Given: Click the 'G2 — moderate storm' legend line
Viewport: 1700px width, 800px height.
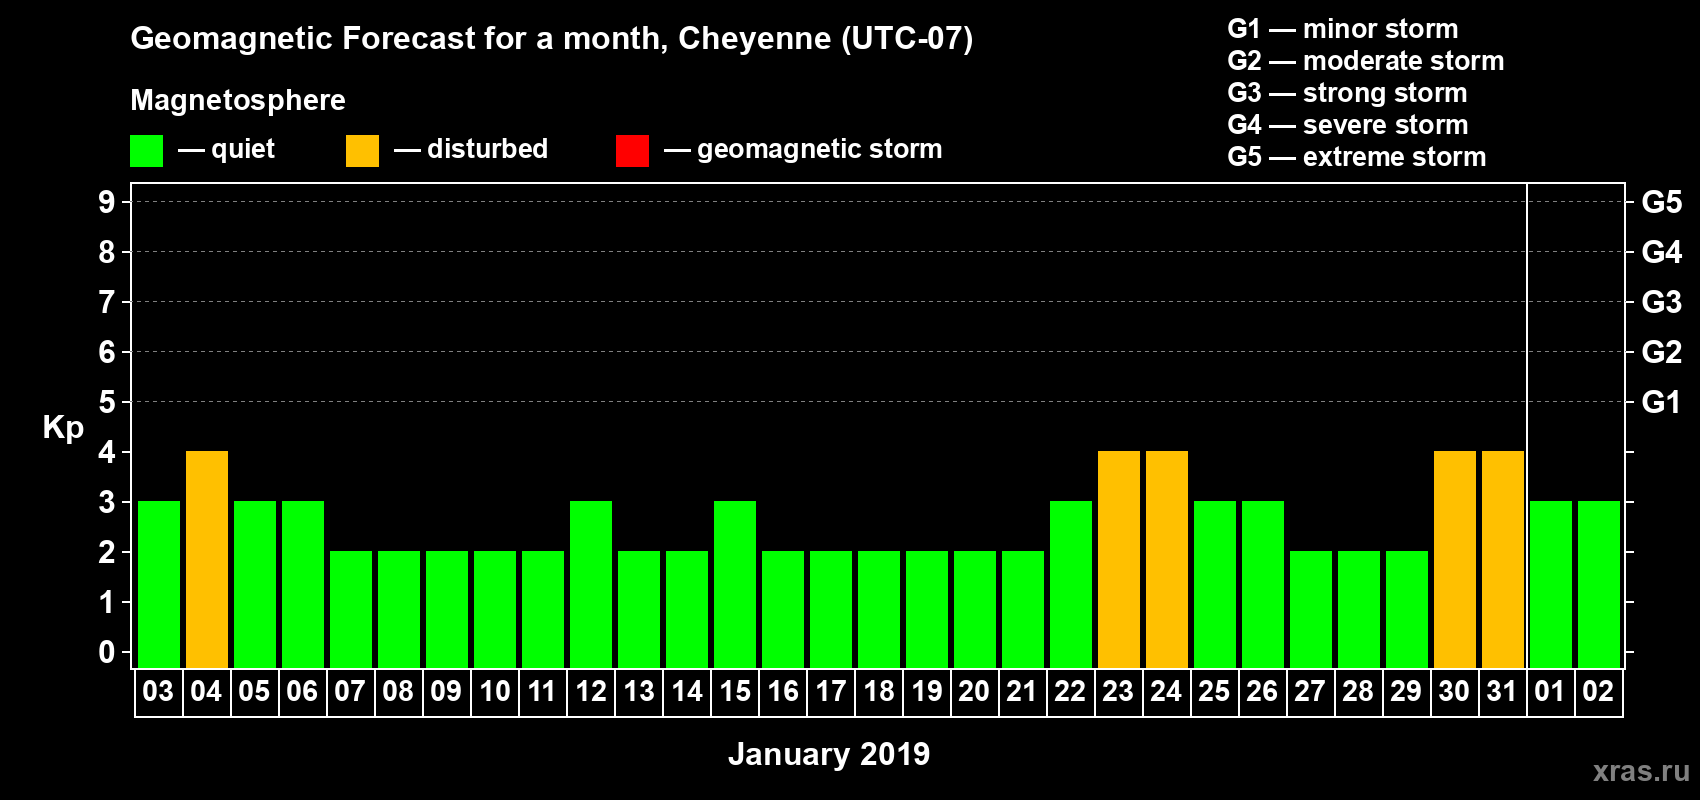Looking at the screenshot, I should pos(1366,61).
